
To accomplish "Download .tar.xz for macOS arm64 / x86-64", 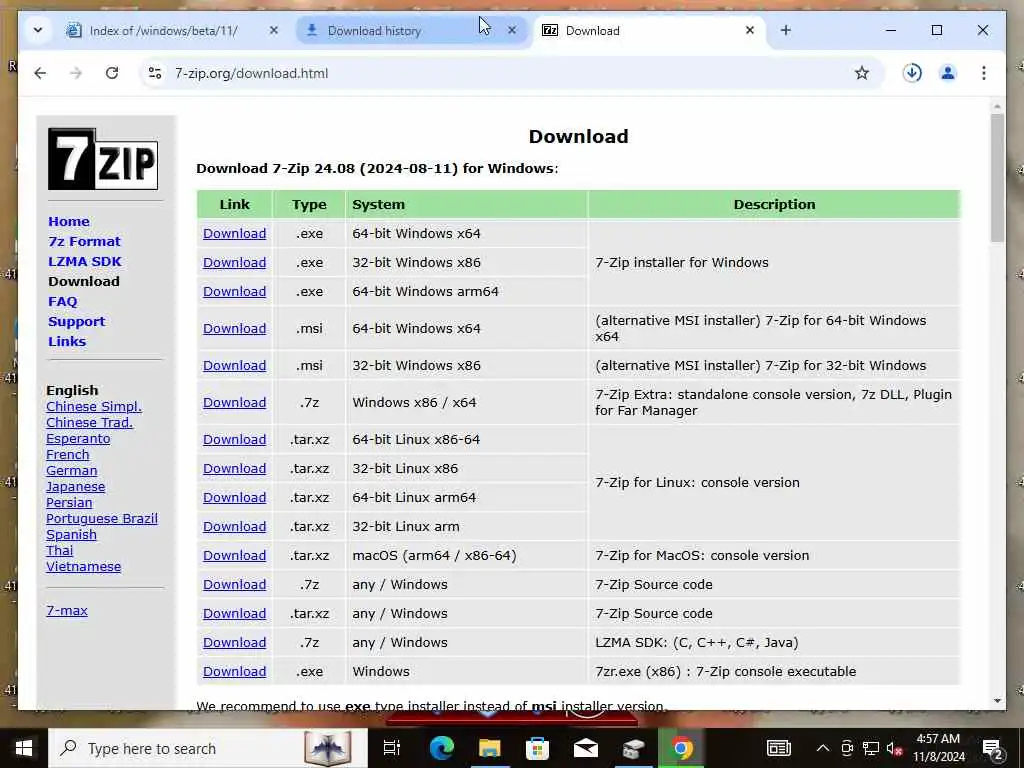I will point(234,556).
